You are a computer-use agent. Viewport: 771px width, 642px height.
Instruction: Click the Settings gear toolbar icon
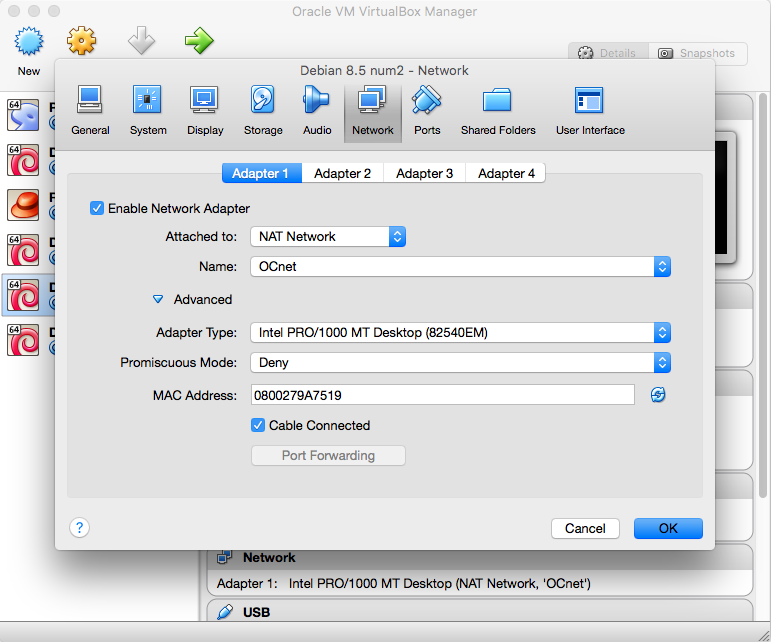click(x=82, y=41)
